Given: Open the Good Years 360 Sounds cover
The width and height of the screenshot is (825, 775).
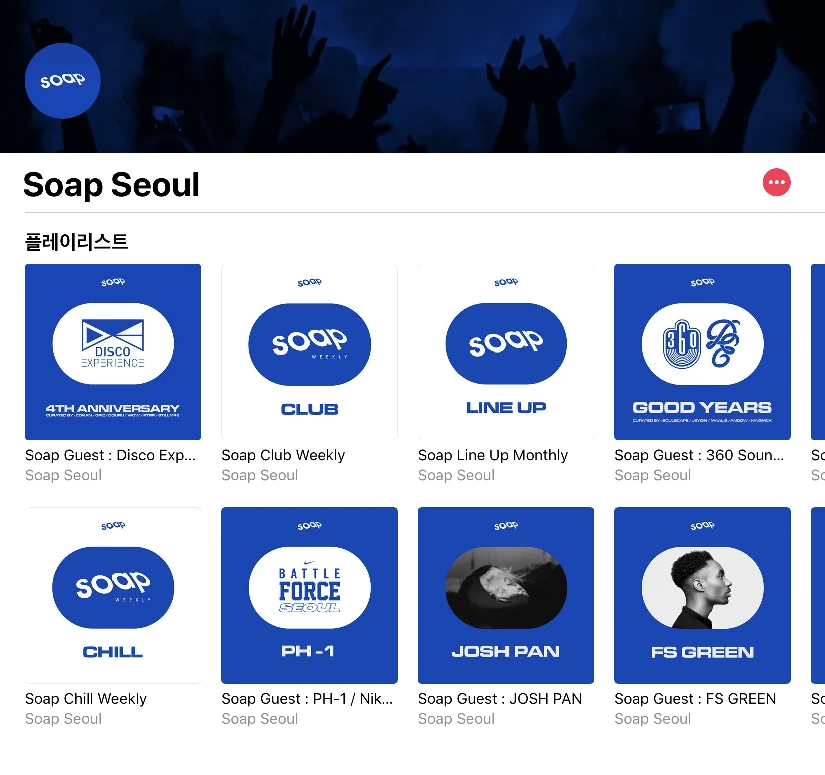Looking at the screenshot, I should click(x=702, y=351).
